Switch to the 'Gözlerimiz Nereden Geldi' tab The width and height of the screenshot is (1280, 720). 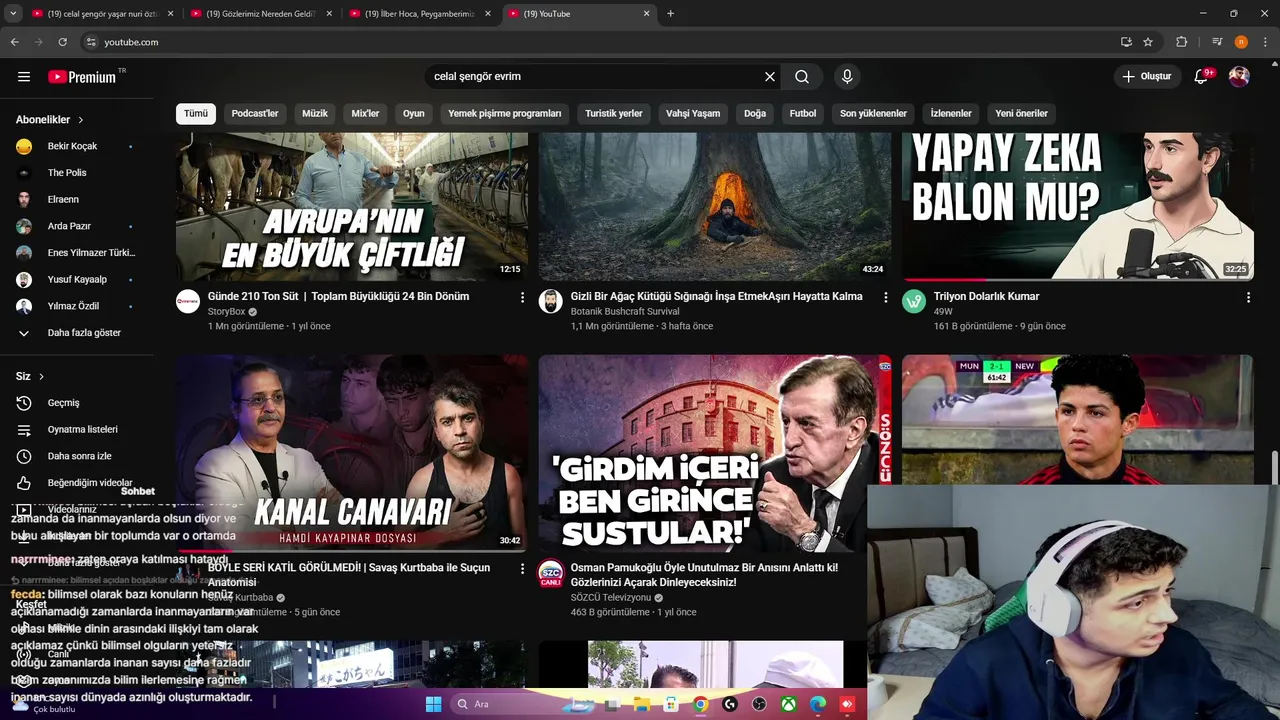point(261,14)
